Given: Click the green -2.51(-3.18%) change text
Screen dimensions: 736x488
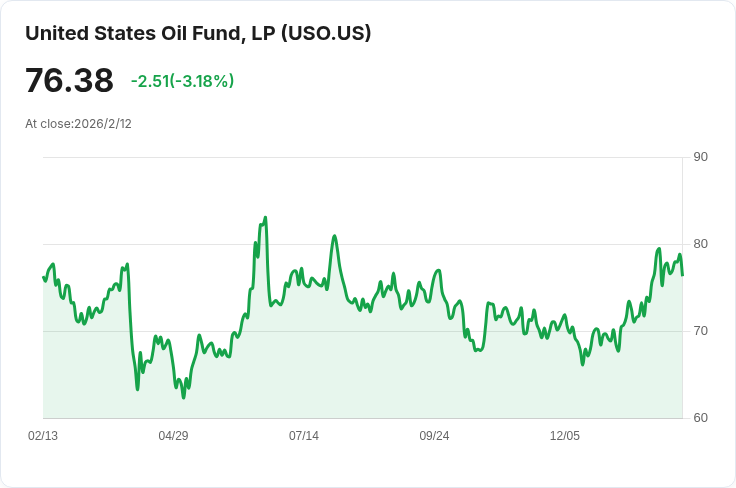Looking at the screenshot, I should (182, 81).
